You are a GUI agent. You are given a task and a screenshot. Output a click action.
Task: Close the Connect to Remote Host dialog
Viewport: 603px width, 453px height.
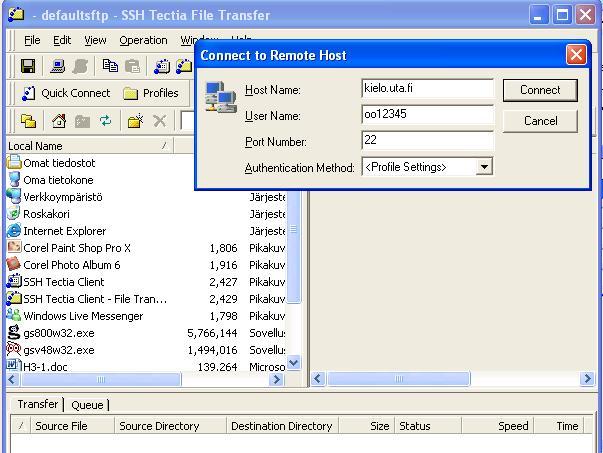[x=576, y=55]
